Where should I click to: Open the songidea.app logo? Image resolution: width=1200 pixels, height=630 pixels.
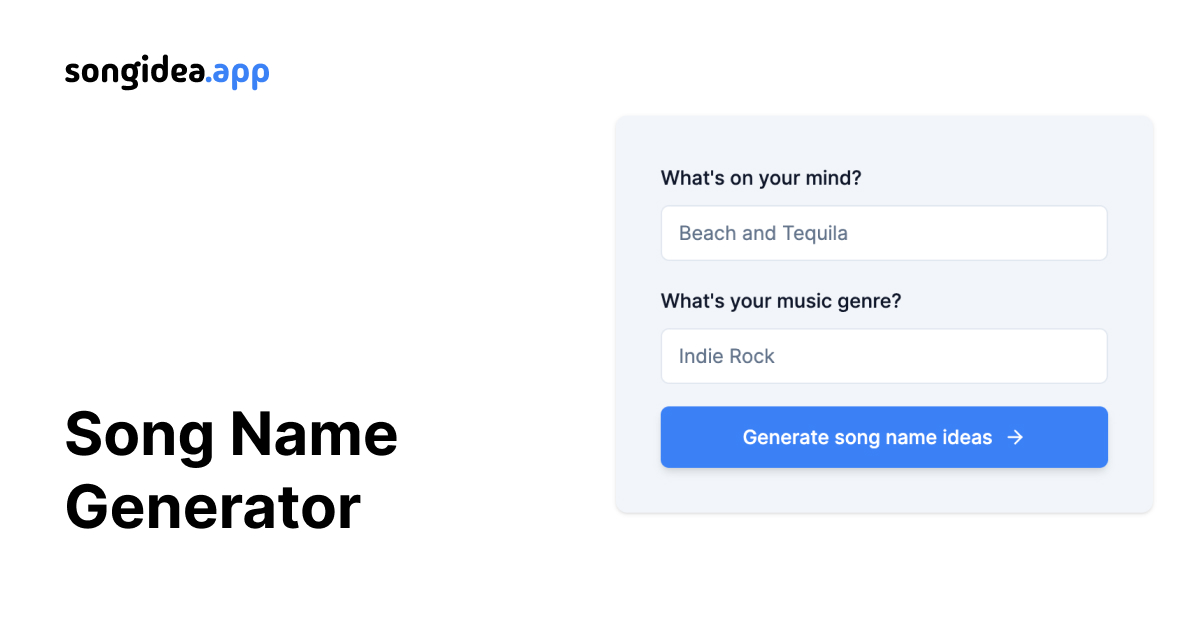pos(167,73)
